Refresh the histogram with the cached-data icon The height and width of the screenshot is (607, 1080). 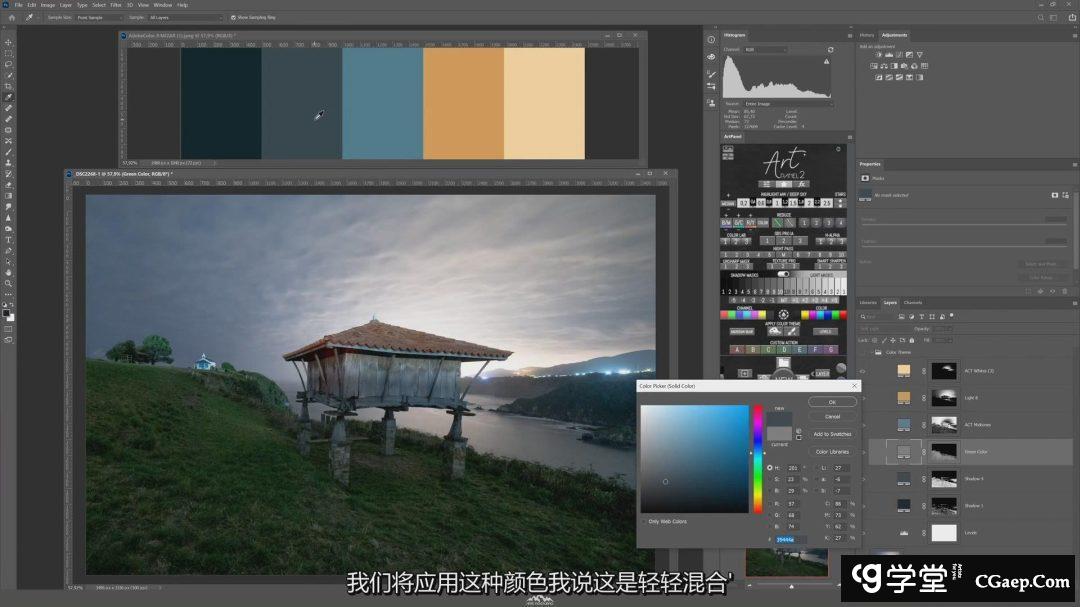[830, 49]
